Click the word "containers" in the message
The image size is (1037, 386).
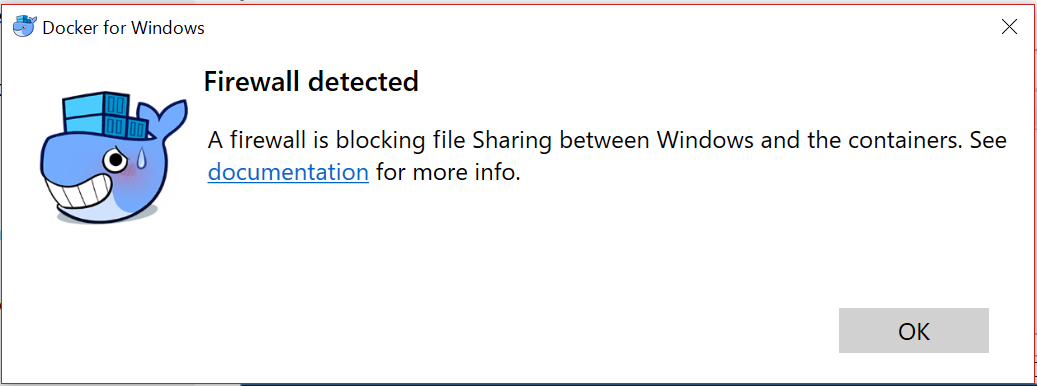click(897, 140)
